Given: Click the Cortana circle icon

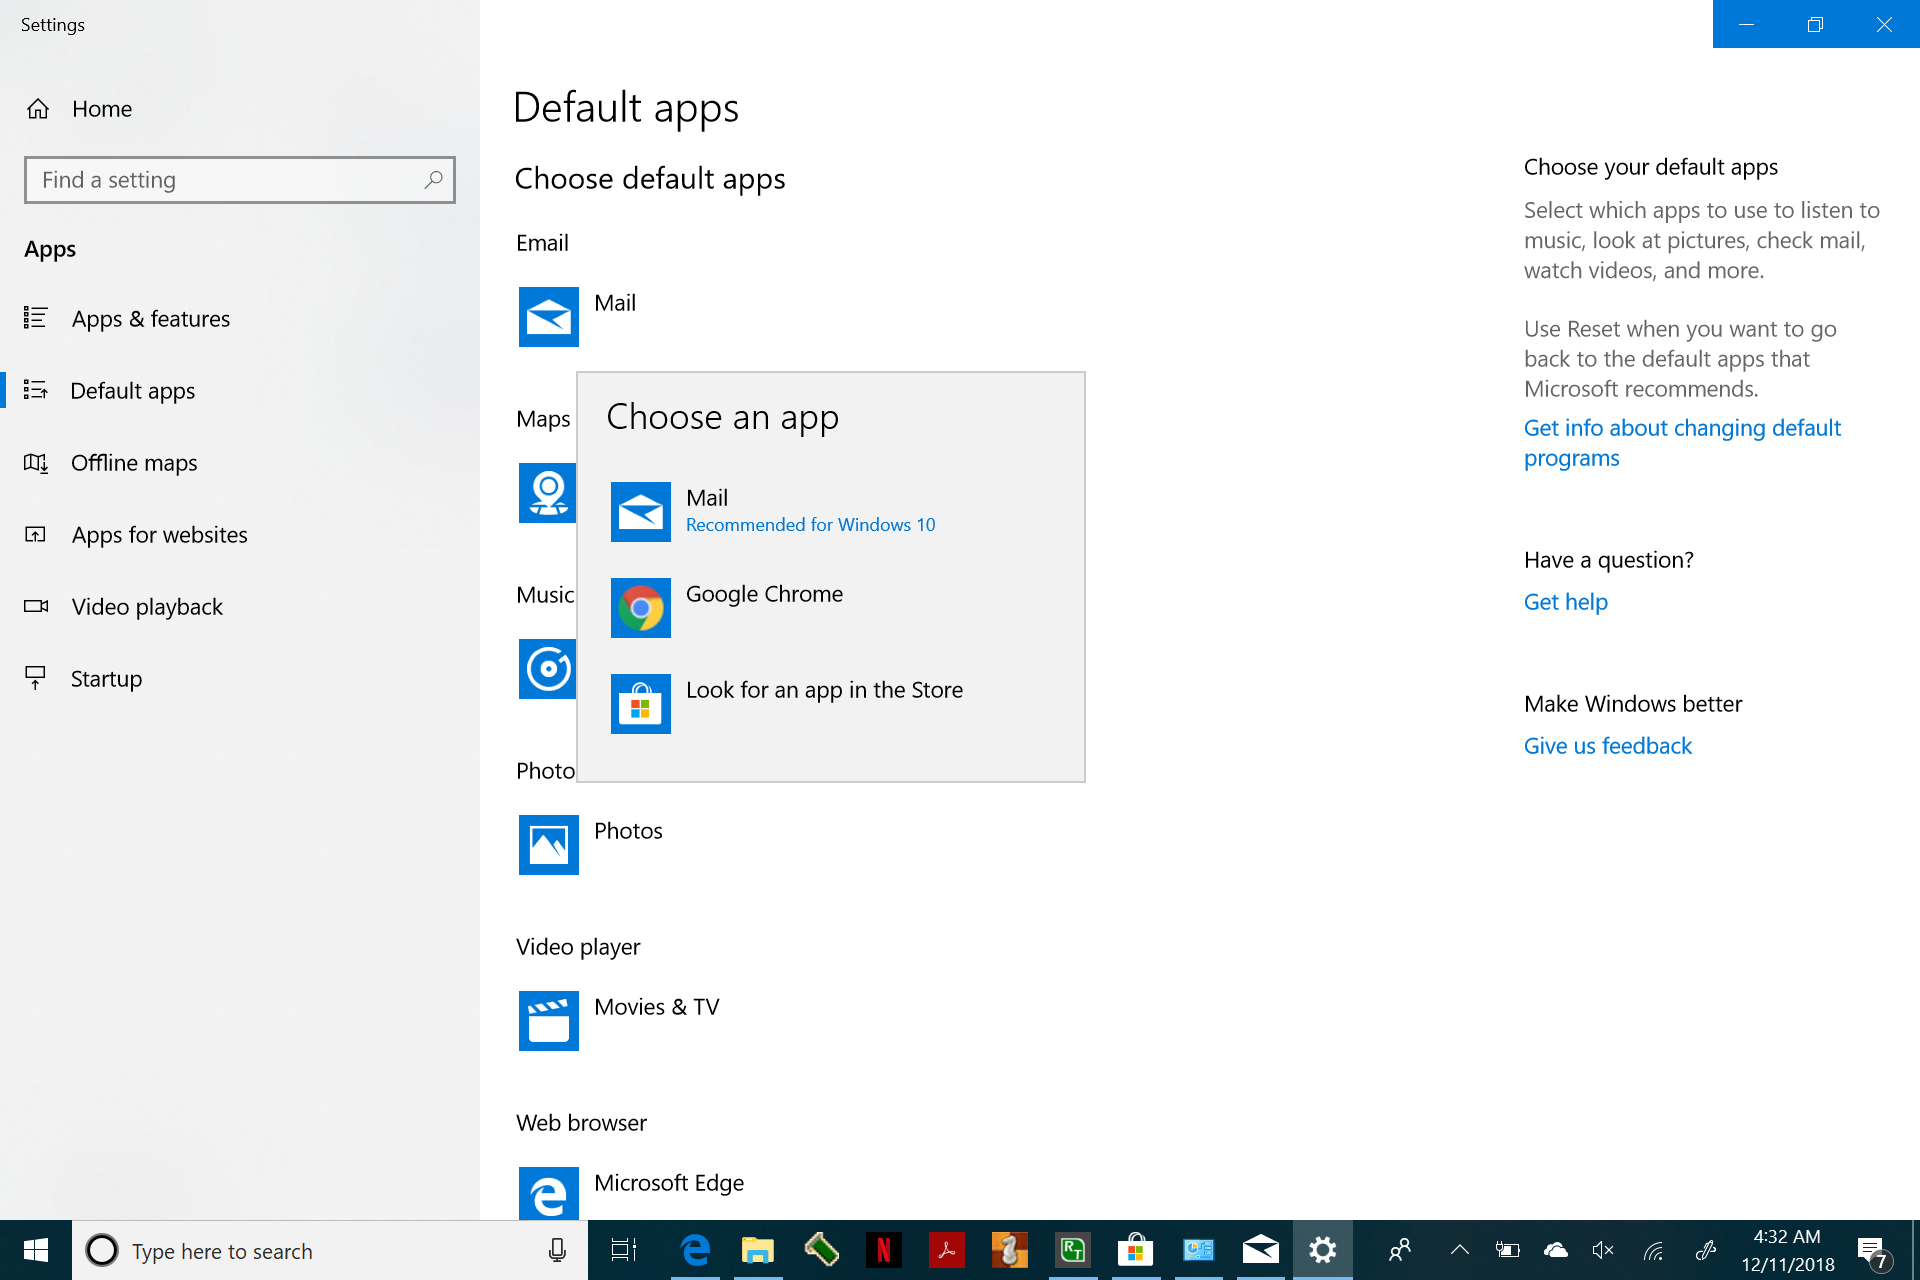Looking at the screenshot, I should 102,1250.
